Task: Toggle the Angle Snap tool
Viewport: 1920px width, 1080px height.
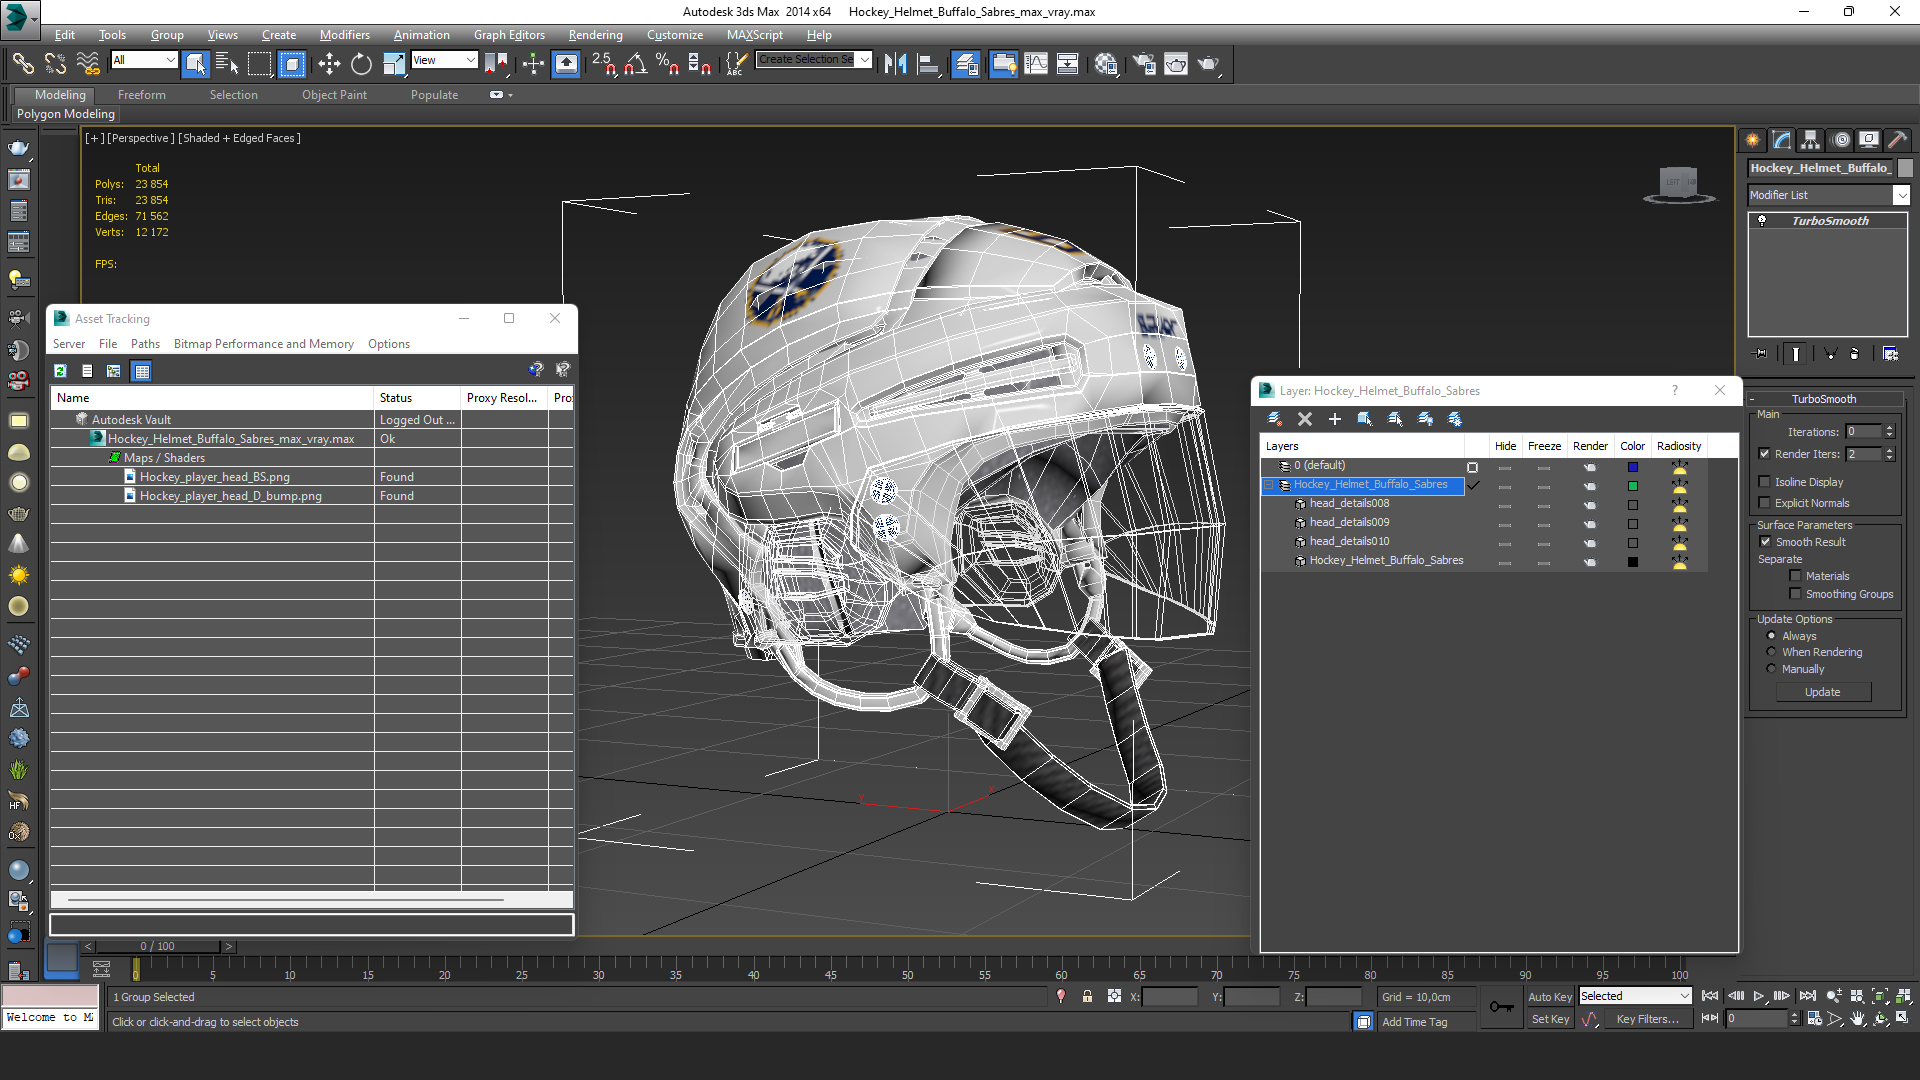Action: [635, 64]
